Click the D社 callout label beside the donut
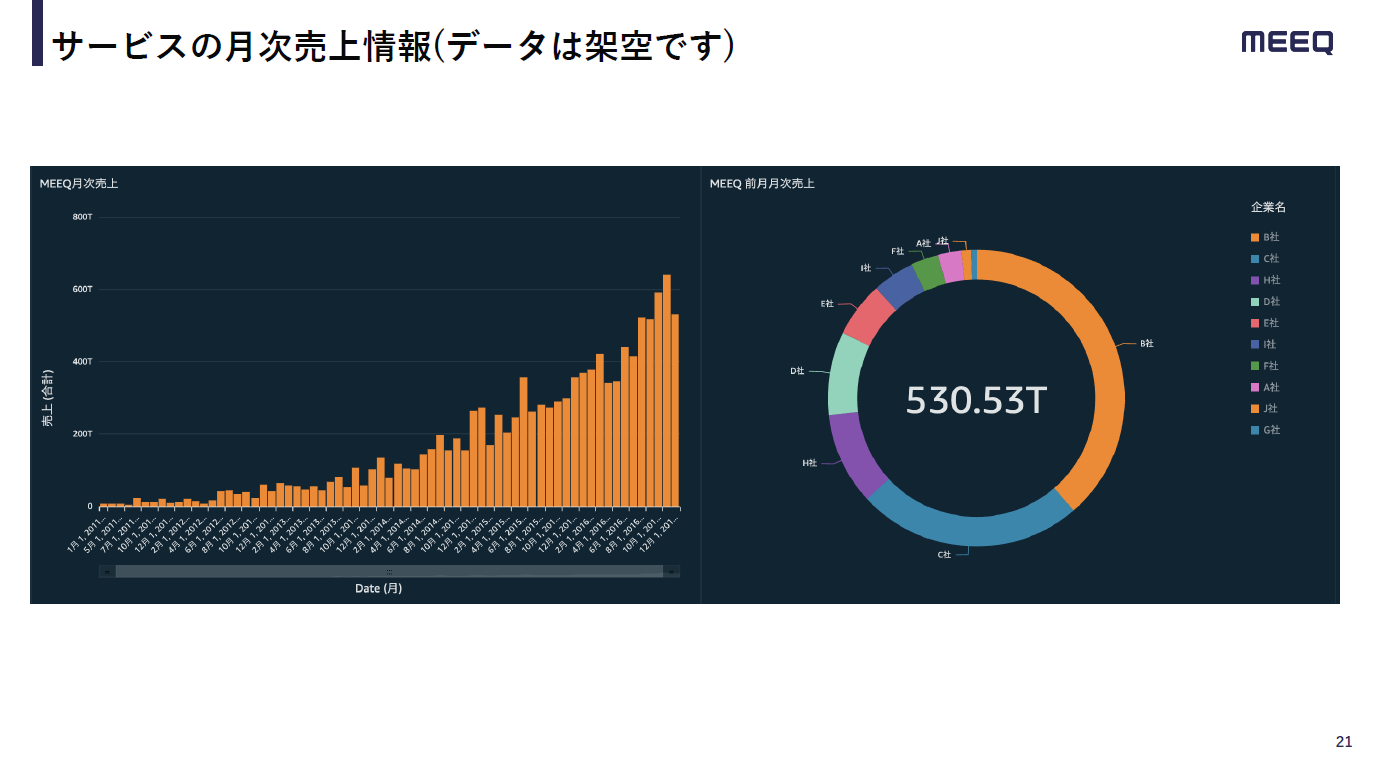The image size is (1374, 764). click(x=797, y=371)
